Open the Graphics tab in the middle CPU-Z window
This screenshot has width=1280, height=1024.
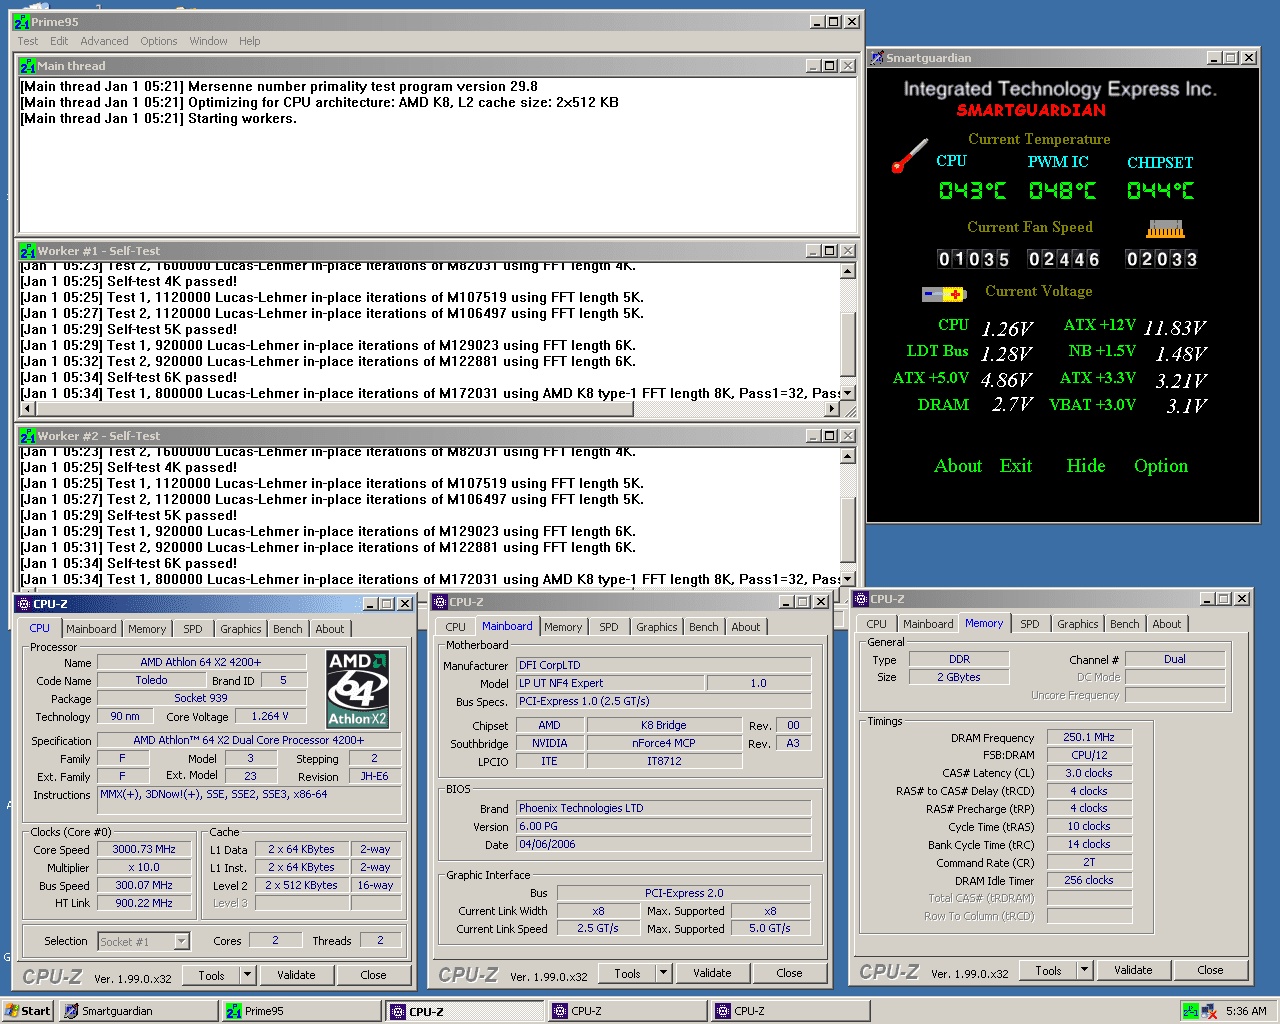[x=656, y=627]
